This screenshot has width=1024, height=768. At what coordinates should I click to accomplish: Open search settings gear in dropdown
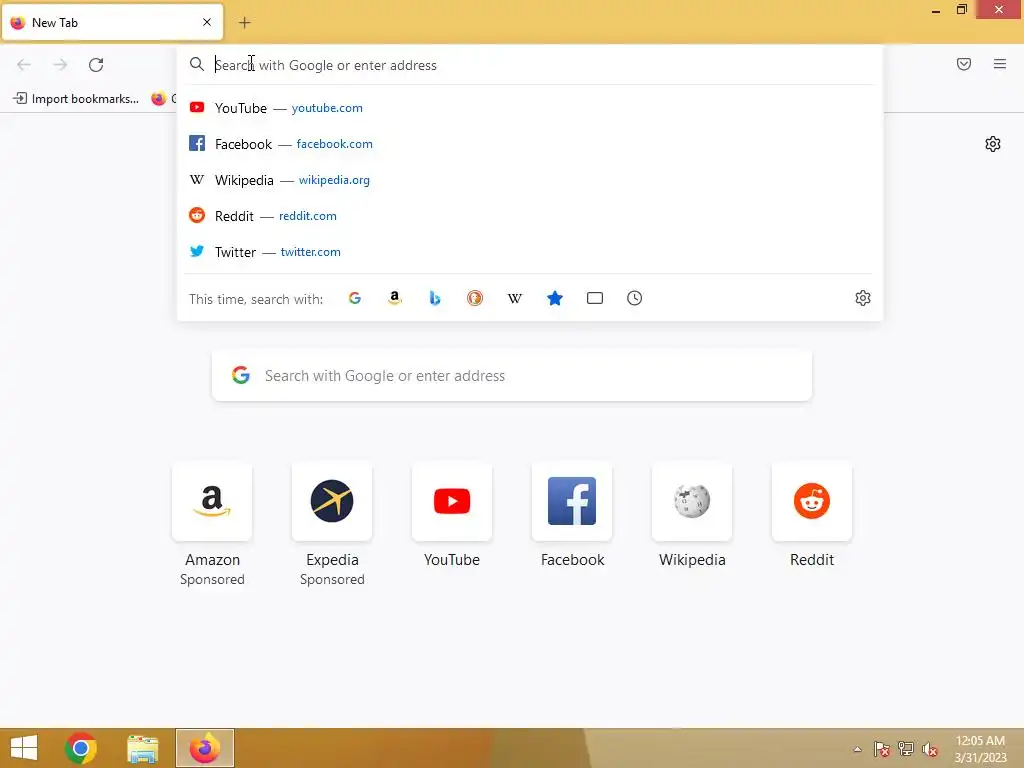[x=863, y=298]
